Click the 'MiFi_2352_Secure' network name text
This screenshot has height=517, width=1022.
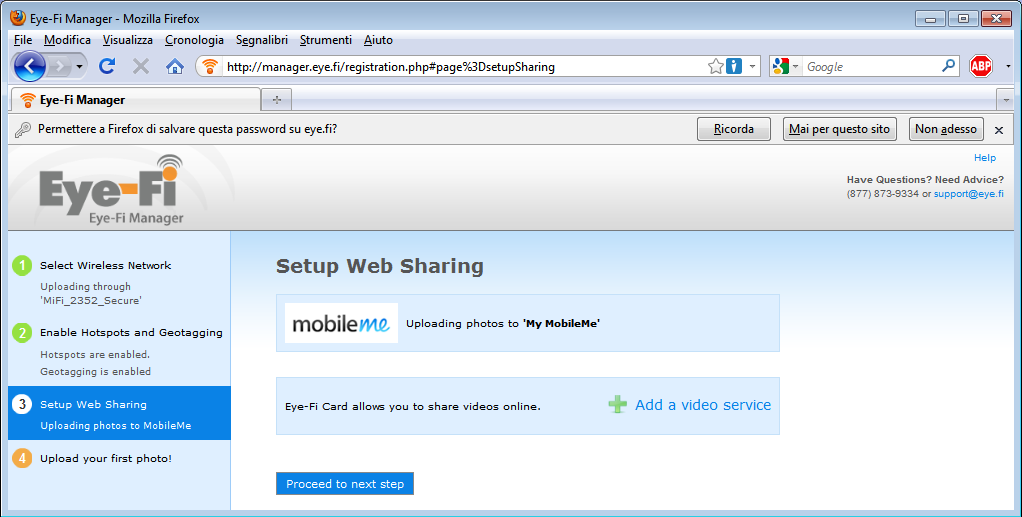coord(91,301)
